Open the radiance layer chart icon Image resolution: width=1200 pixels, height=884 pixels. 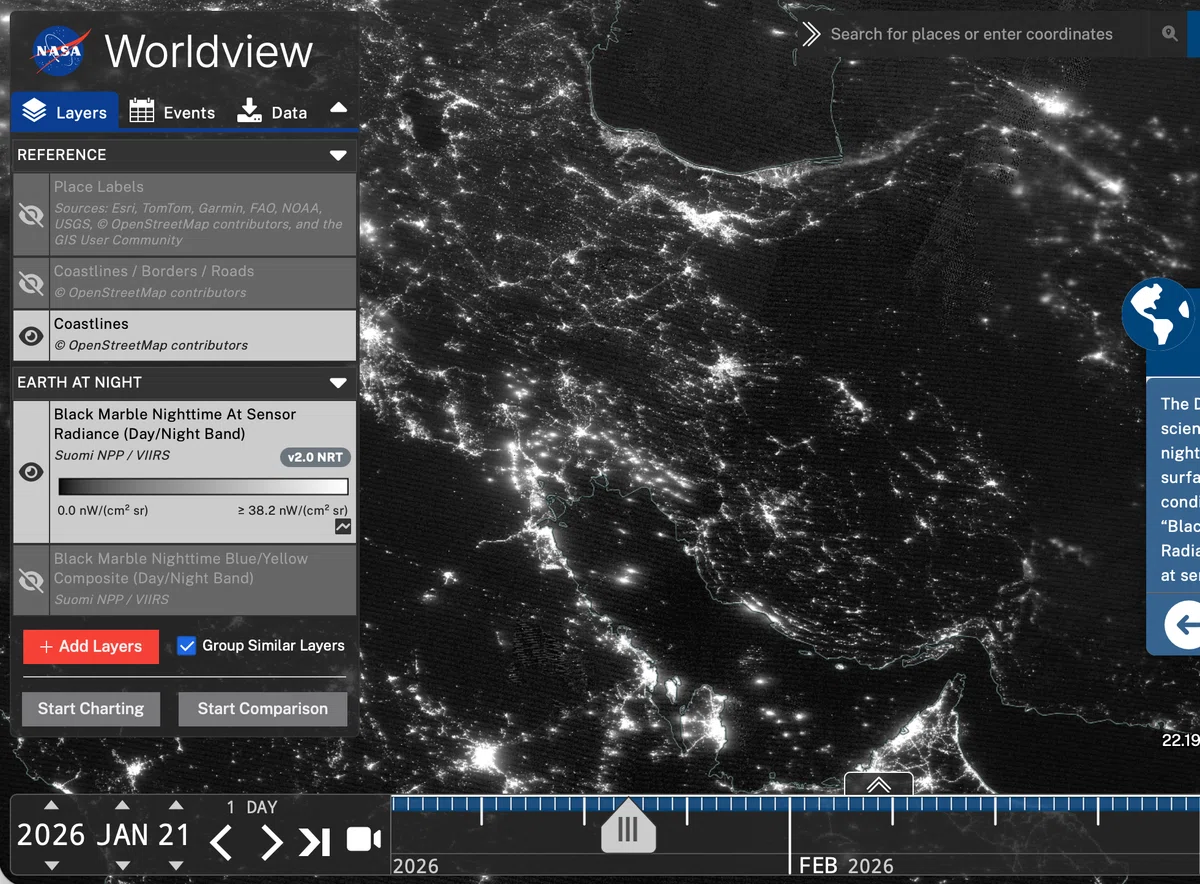click(x=343, y=526)
